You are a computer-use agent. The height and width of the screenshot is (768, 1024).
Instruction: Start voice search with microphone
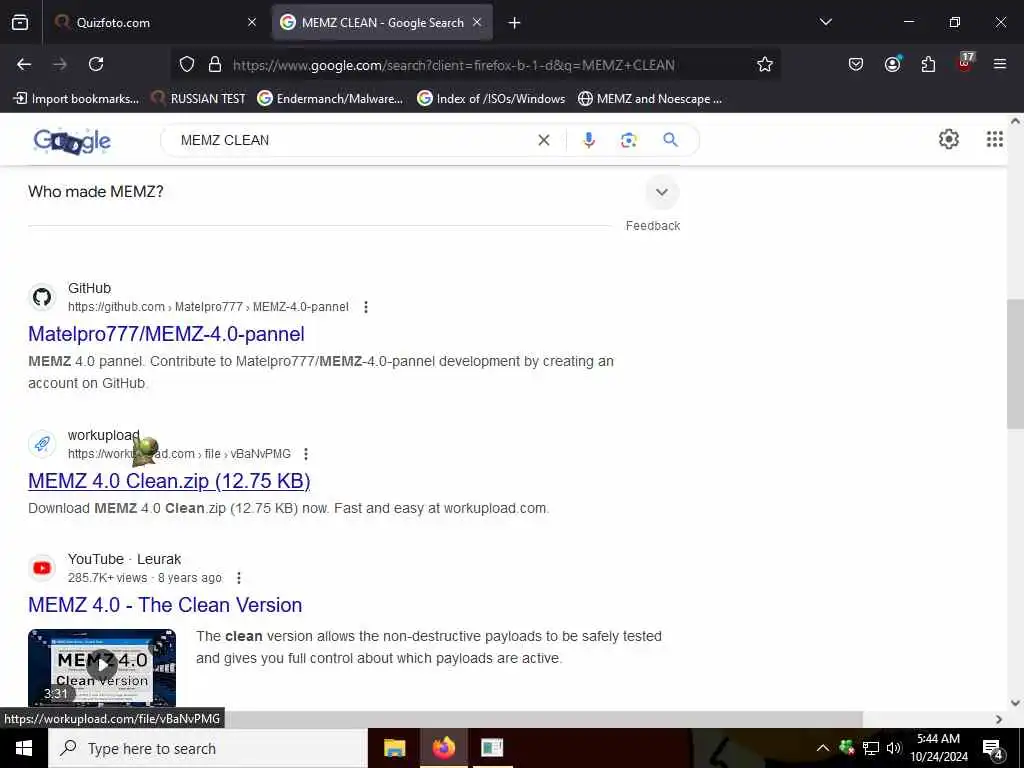(x=589, y=140)
